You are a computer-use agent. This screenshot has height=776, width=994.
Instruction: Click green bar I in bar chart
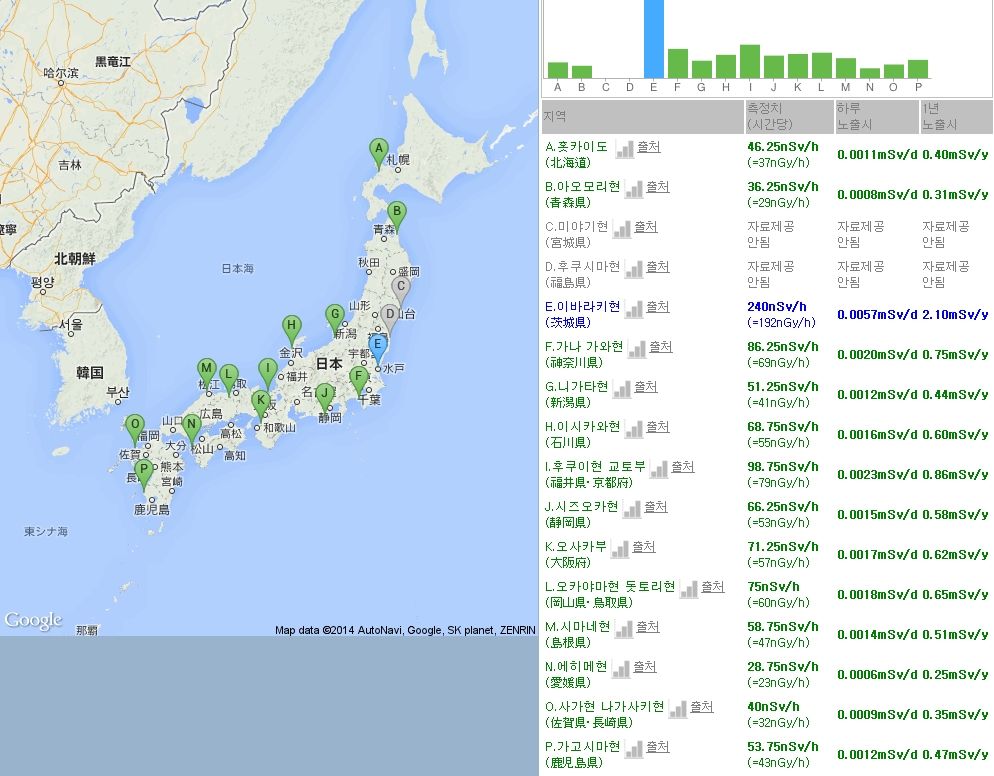tap(750, 61)
